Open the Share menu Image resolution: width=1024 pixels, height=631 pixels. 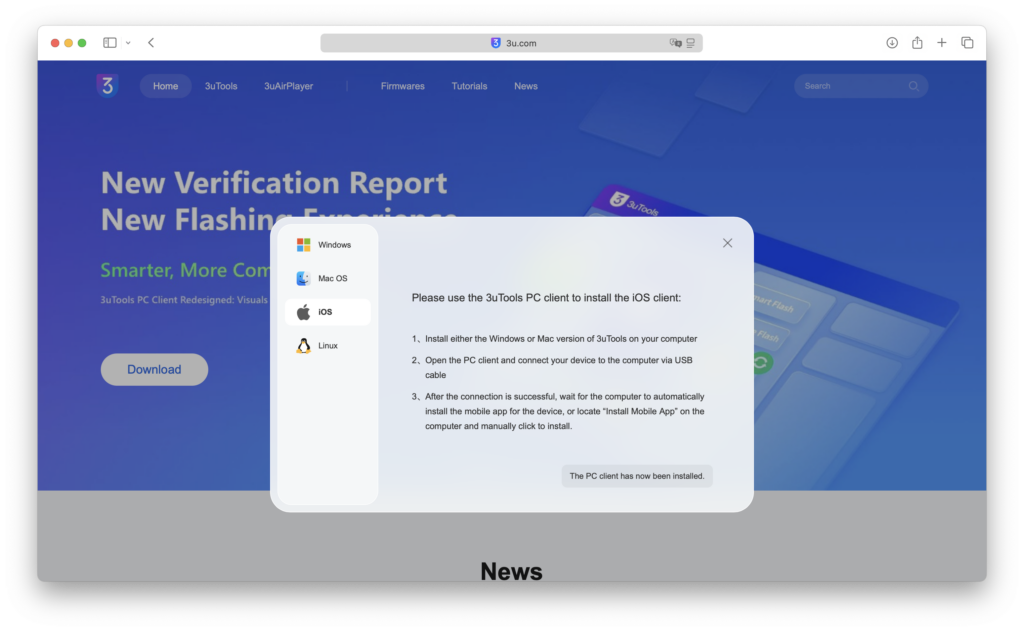pyautogui.click(x=918, y=42)
